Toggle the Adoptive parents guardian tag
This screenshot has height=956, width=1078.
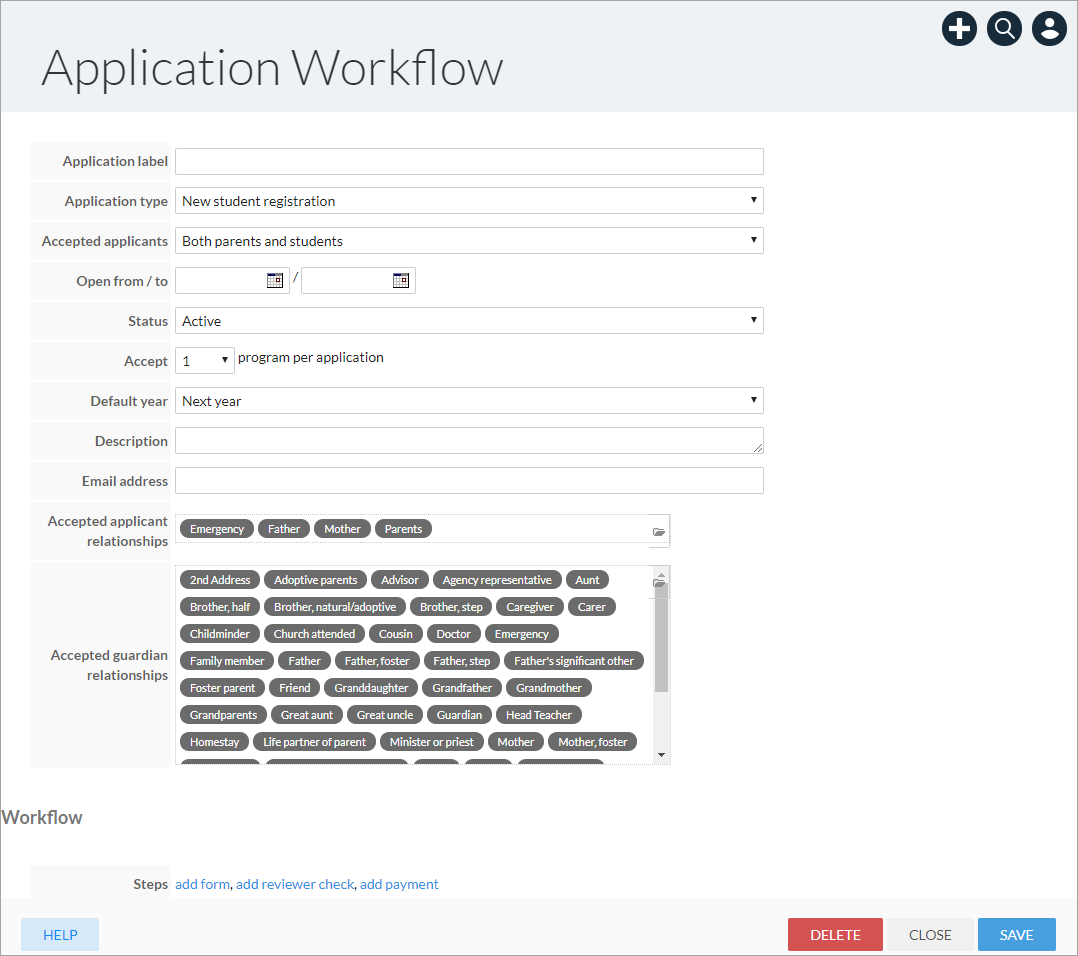[x=316, y=579]
